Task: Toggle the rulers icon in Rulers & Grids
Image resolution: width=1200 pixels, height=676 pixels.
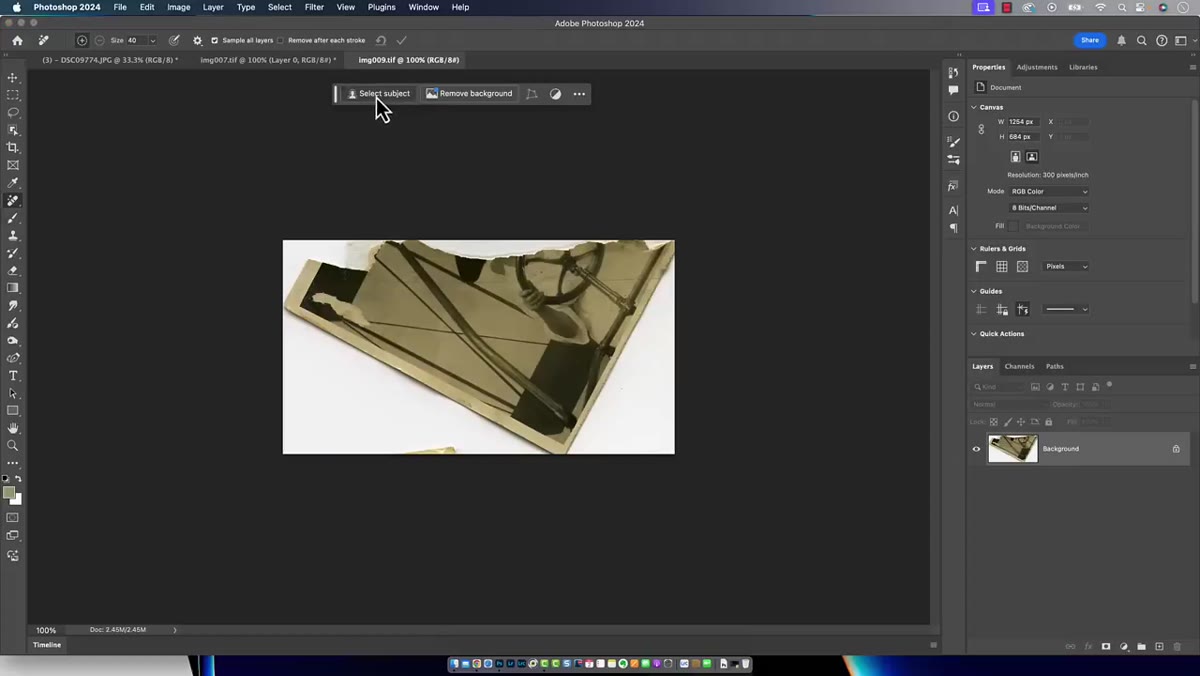Action: tap(981, 267)
